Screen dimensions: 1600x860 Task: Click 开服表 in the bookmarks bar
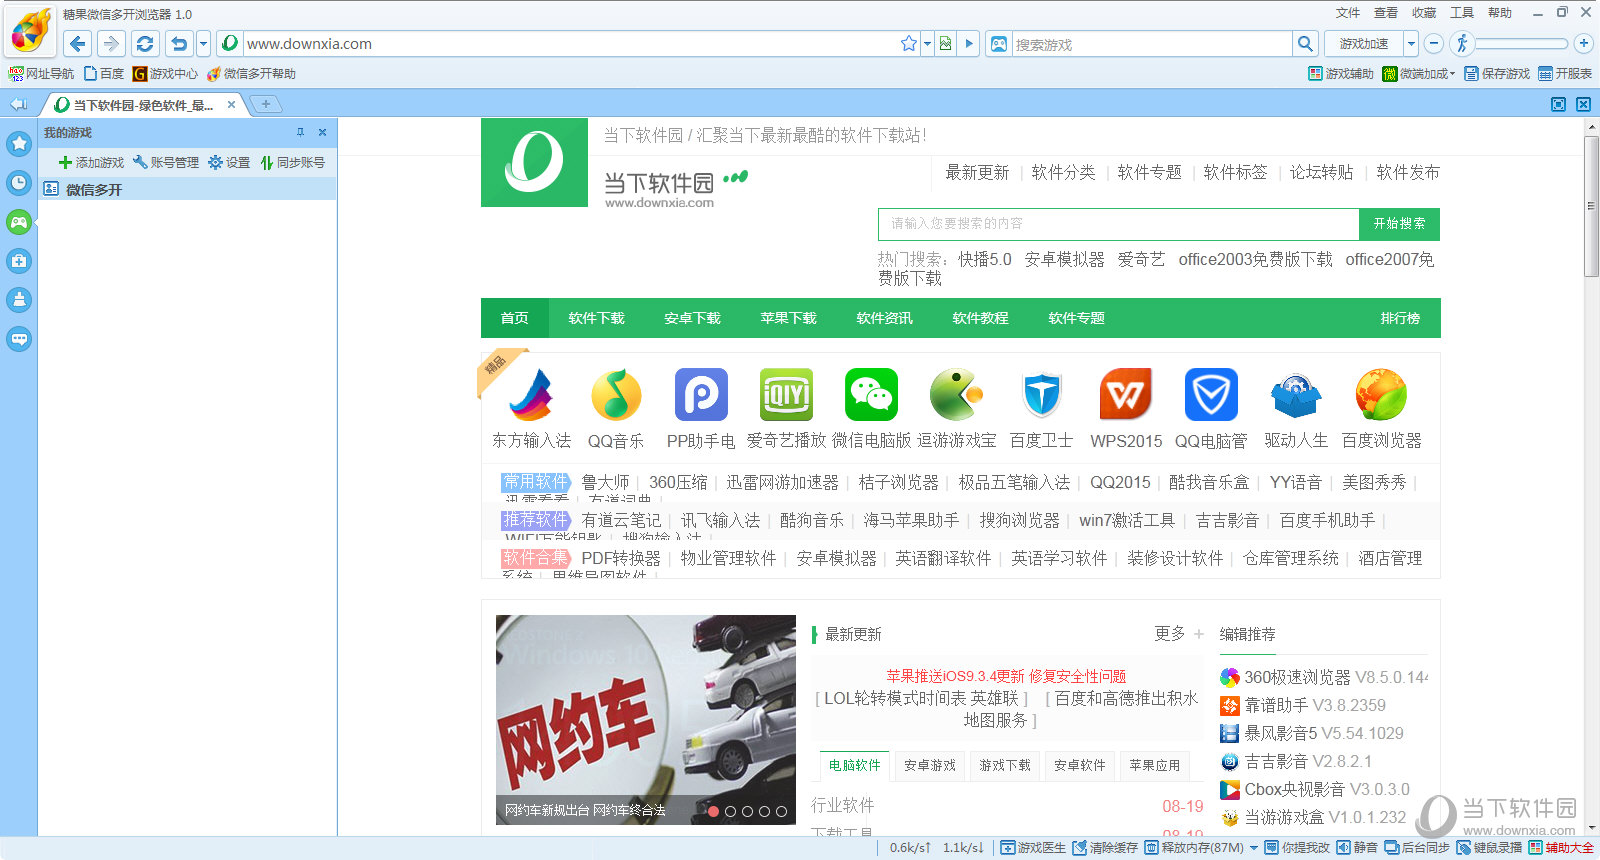(x=1565, y=73)
